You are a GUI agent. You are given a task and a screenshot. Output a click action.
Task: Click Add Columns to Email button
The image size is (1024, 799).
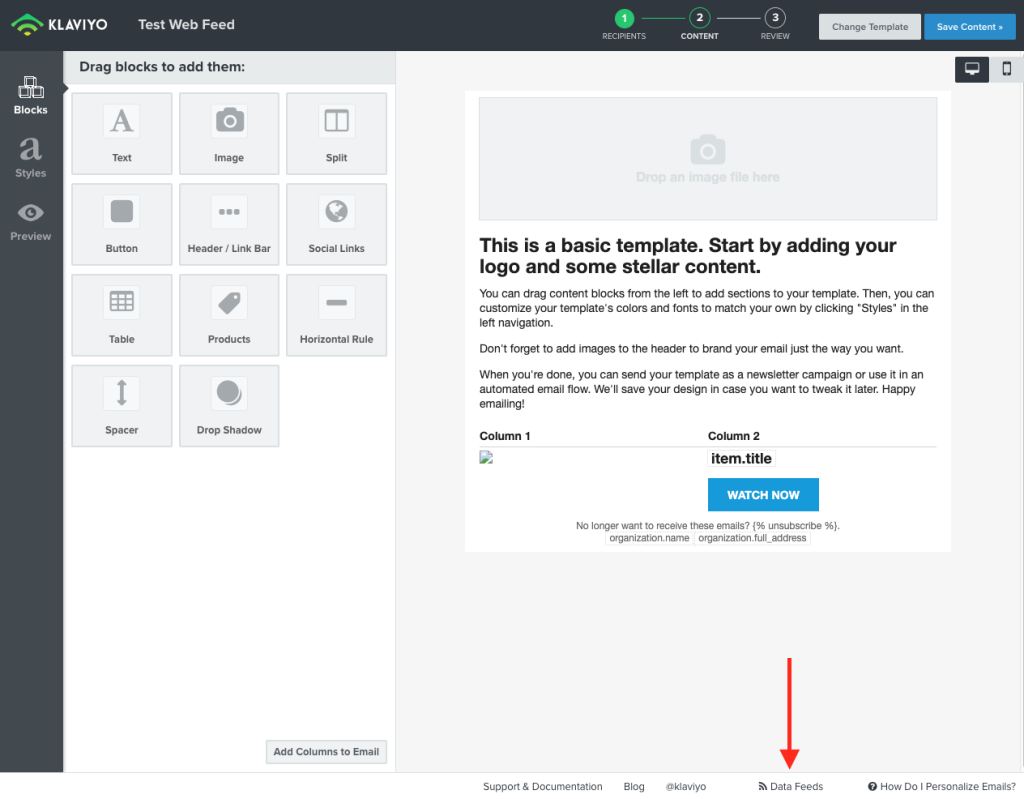(326, 752)
